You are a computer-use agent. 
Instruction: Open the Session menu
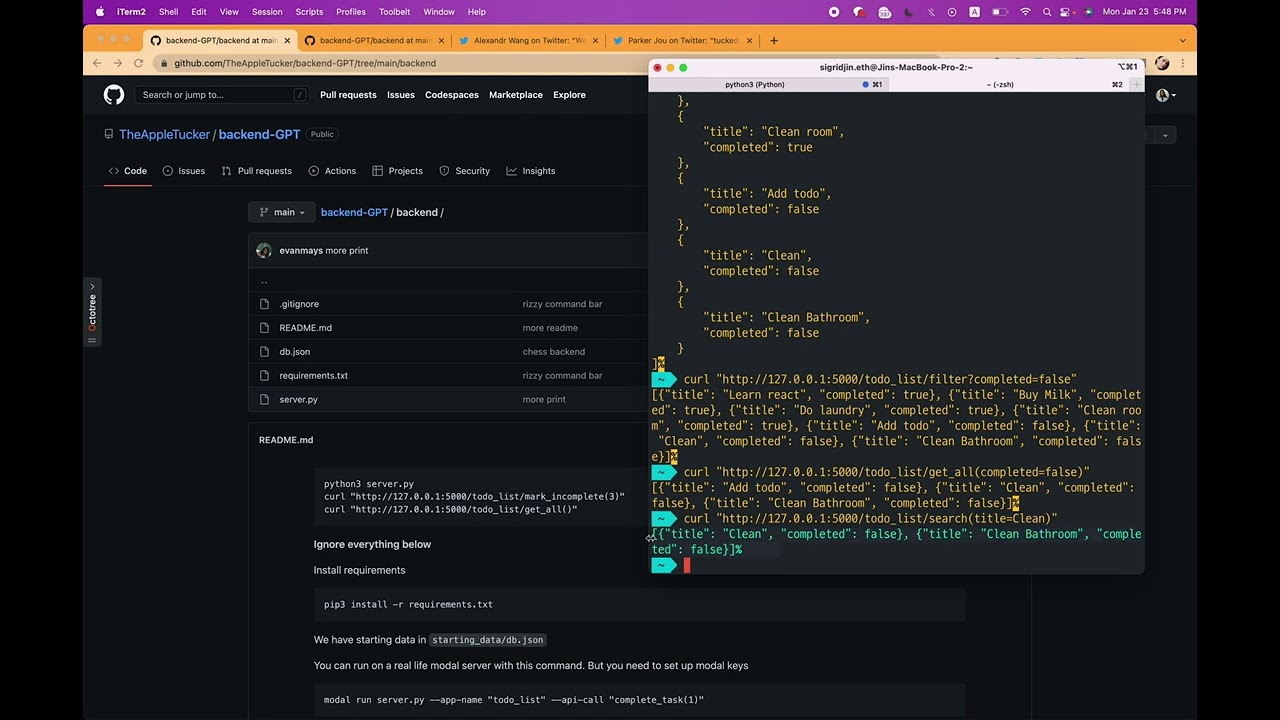click(267, 12)
